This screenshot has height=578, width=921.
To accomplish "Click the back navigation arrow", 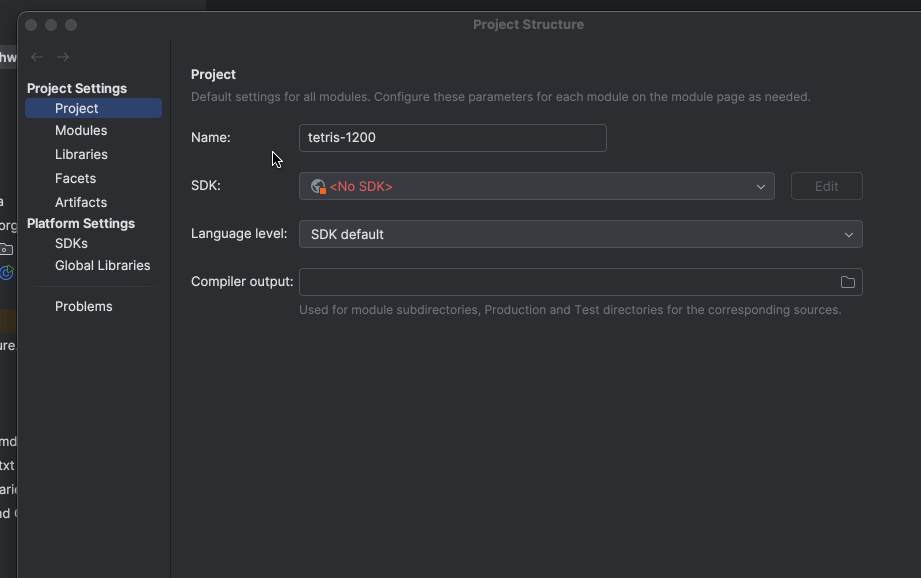I will (37, 57).
